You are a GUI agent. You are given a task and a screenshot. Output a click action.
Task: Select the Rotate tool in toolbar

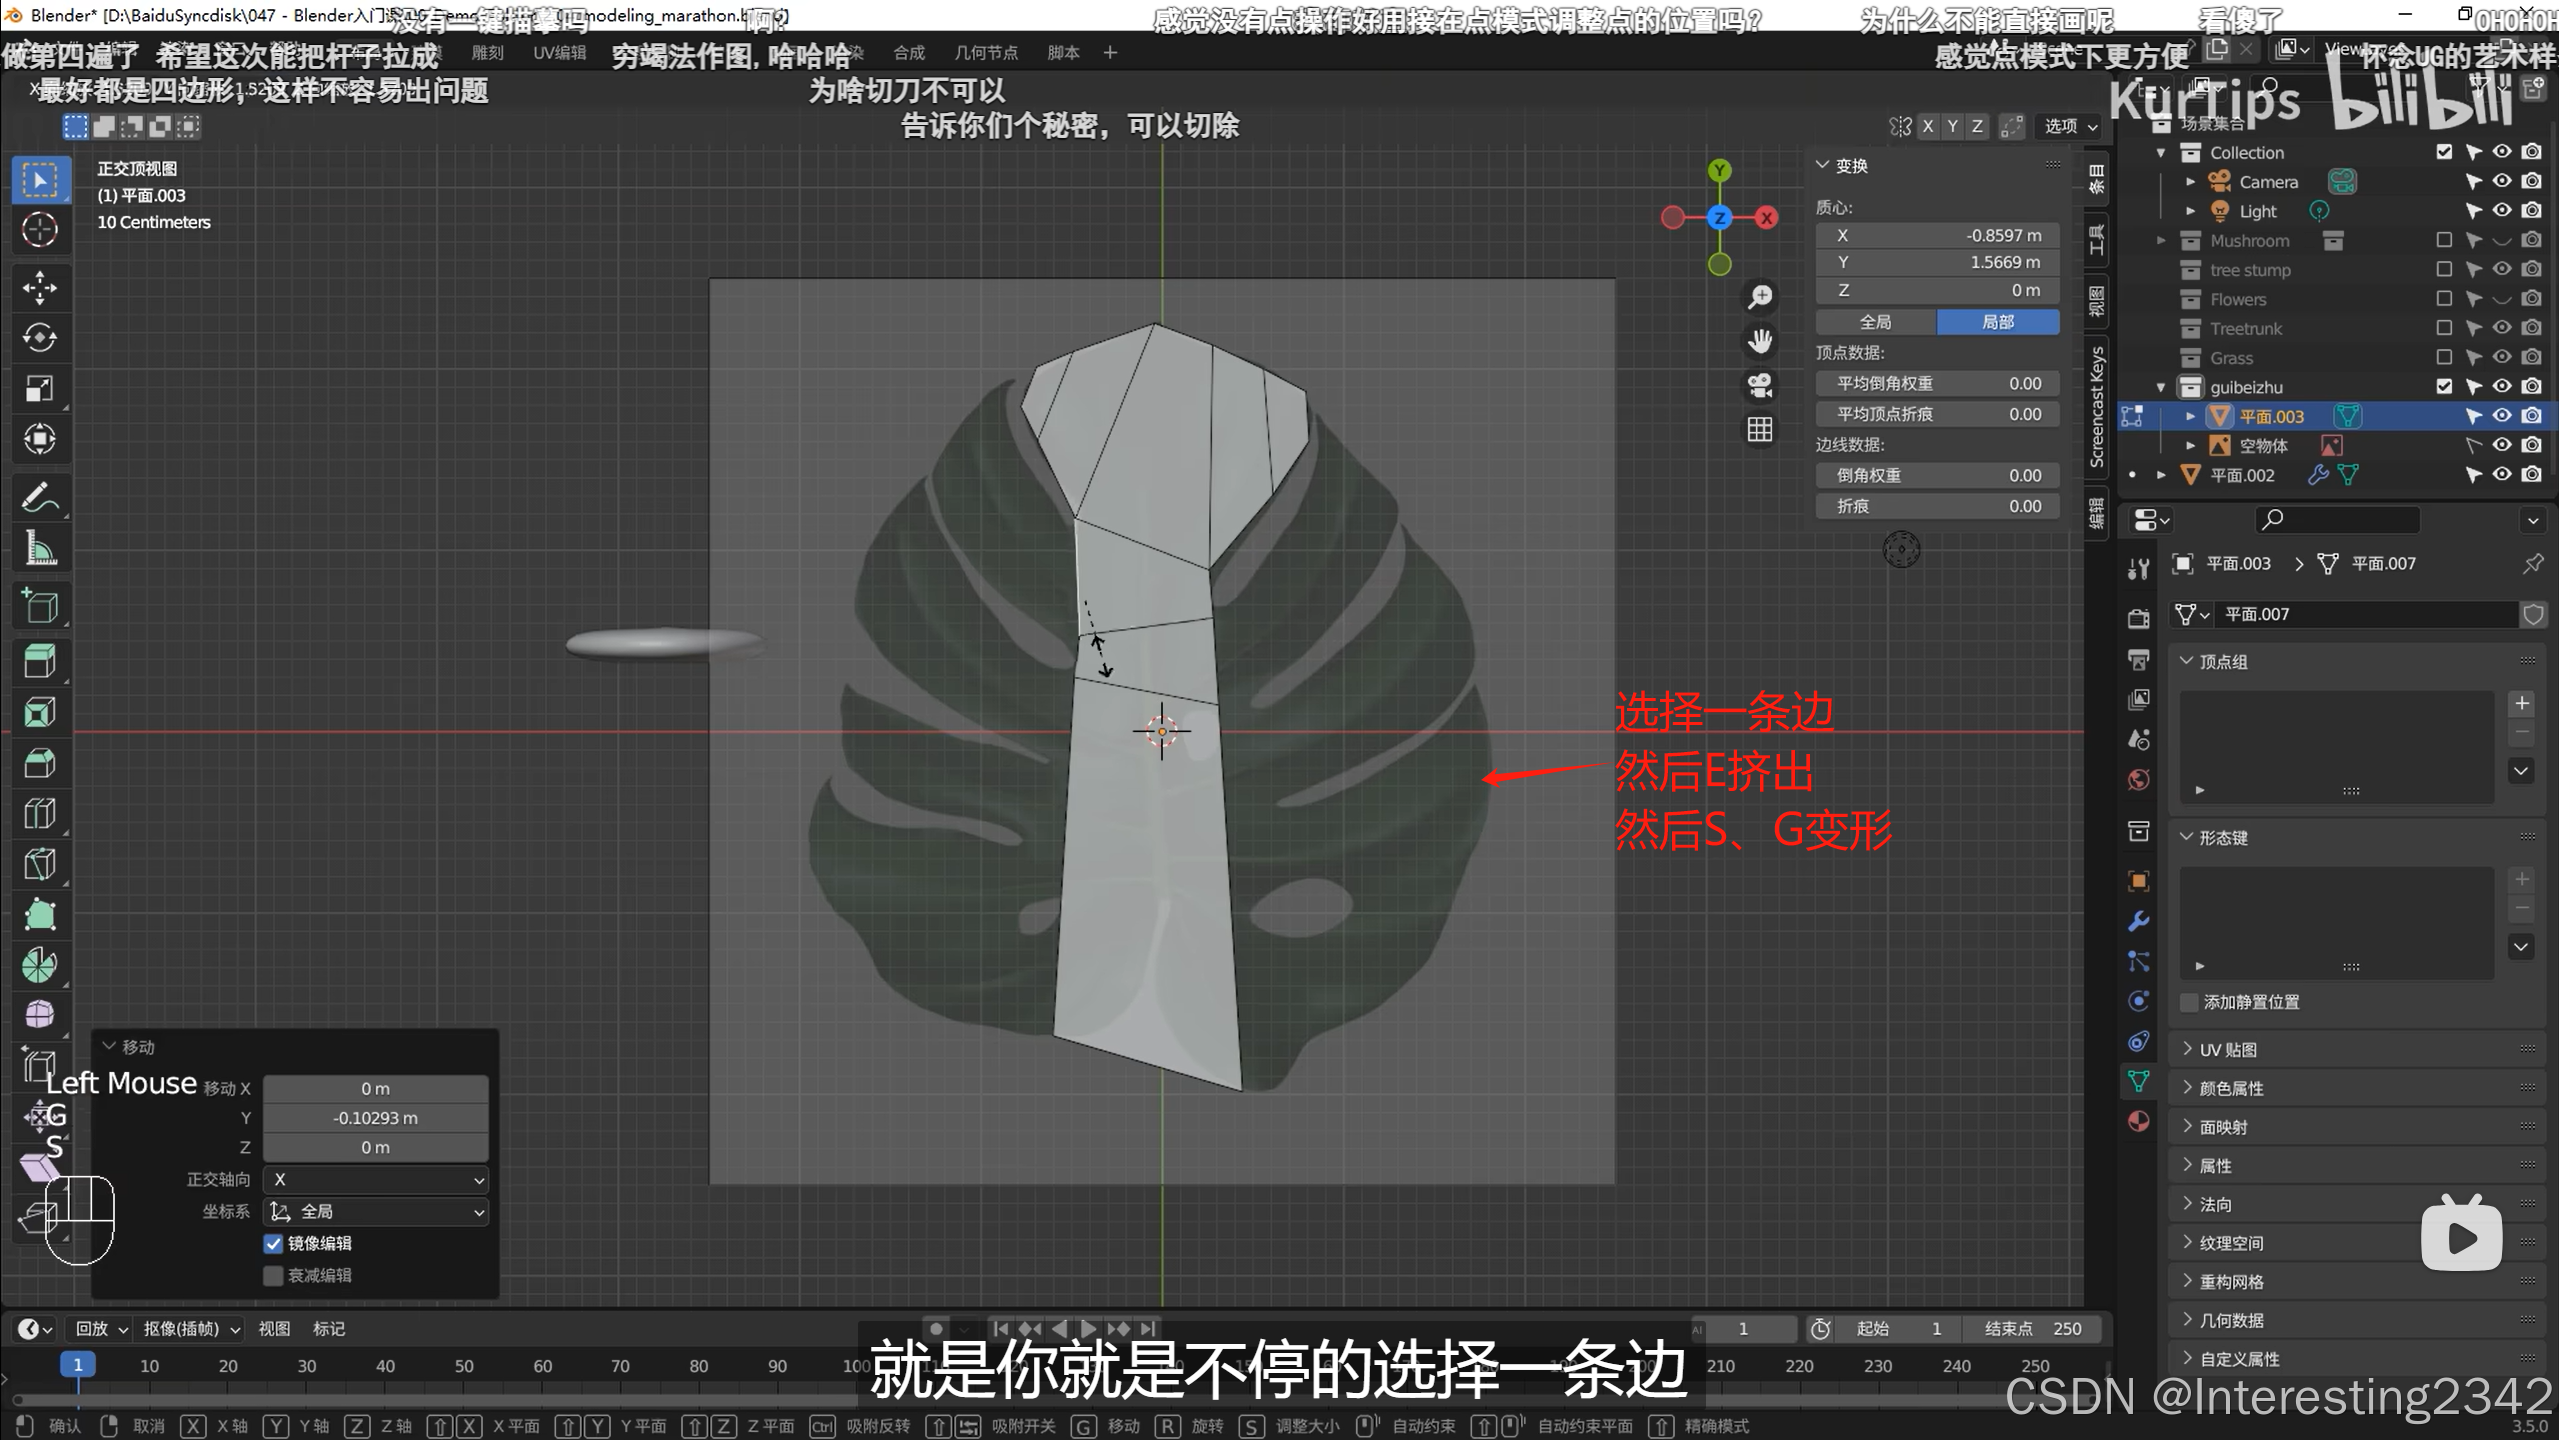(x=40, y=338)
